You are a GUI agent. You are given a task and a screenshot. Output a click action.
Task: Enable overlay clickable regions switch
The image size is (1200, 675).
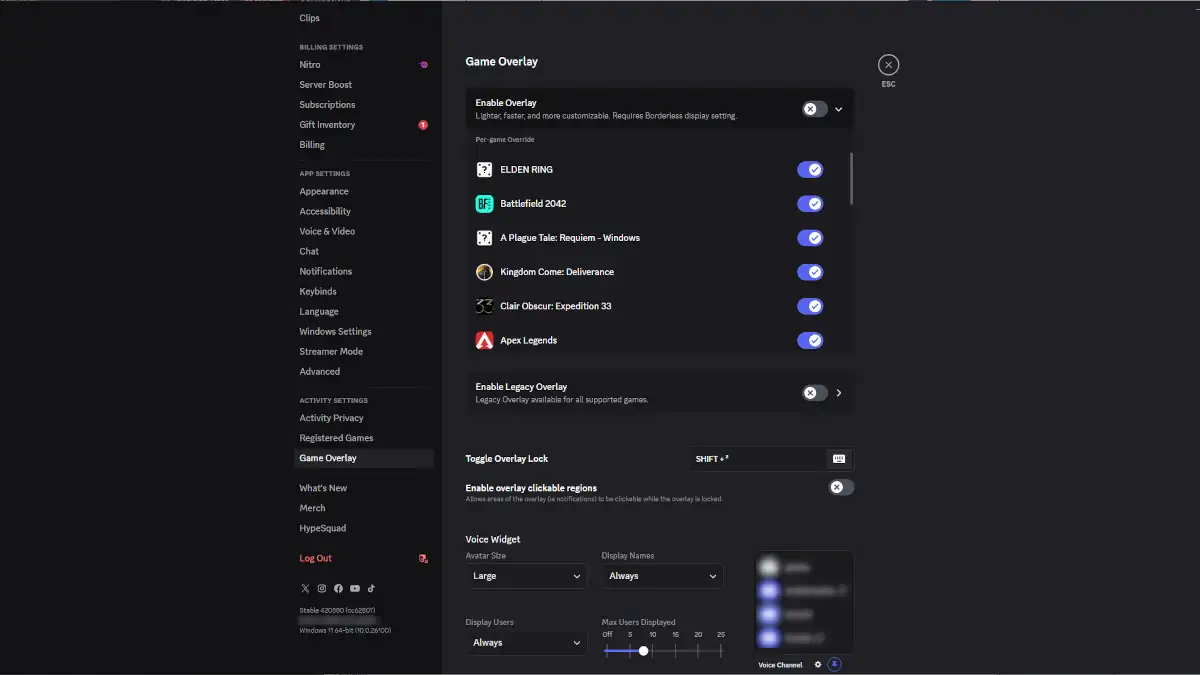(842, 487)
